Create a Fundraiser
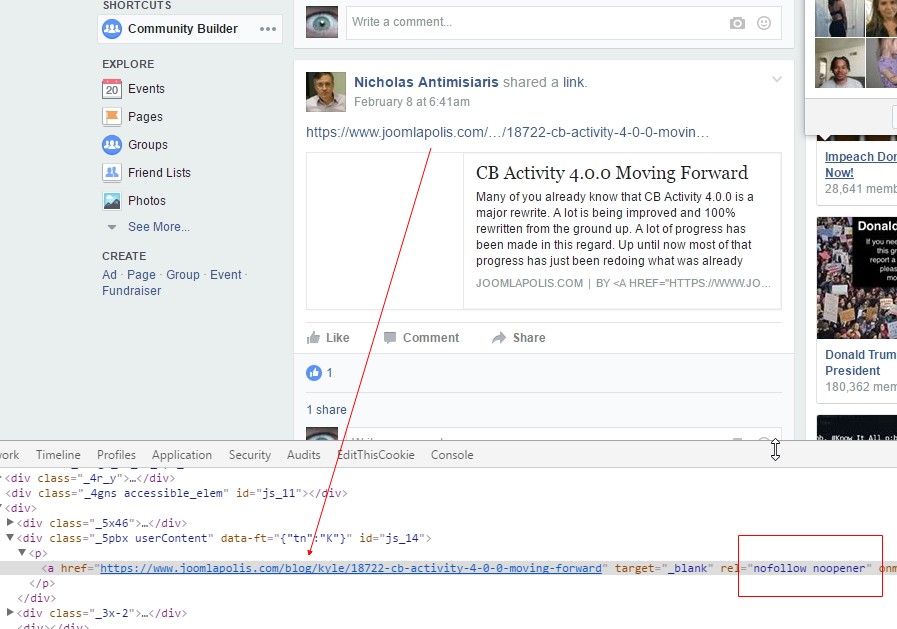This screenshot has height=629, width=897. point(132,291)
